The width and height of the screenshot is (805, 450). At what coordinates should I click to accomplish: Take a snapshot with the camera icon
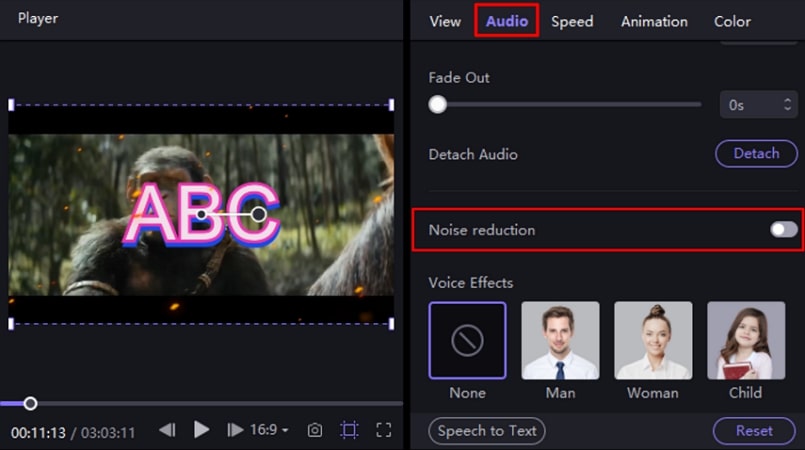coord(315,430)
